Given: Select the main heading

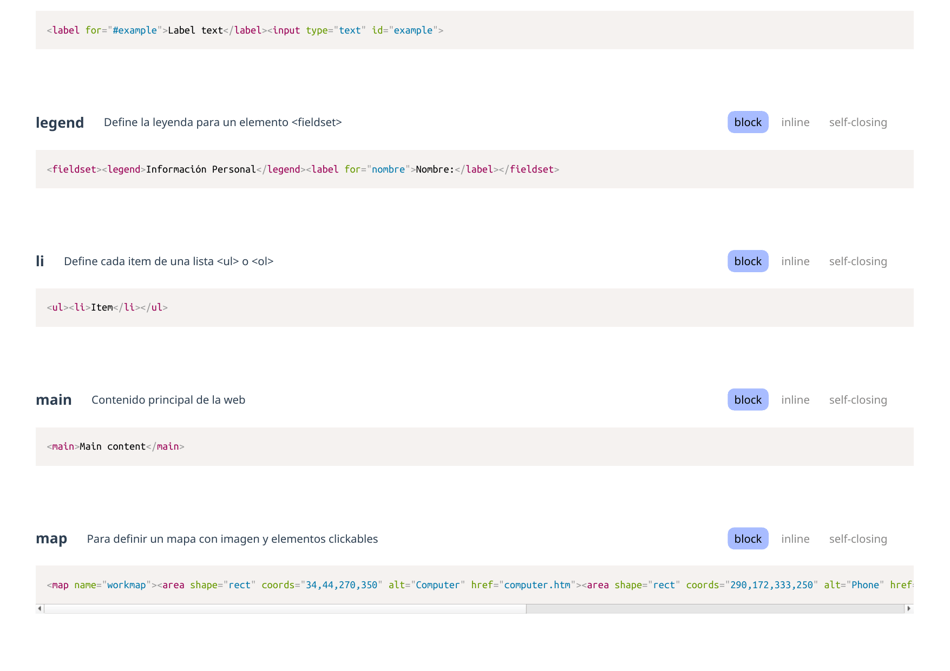Looking at the screenshot, I should 54,399.
